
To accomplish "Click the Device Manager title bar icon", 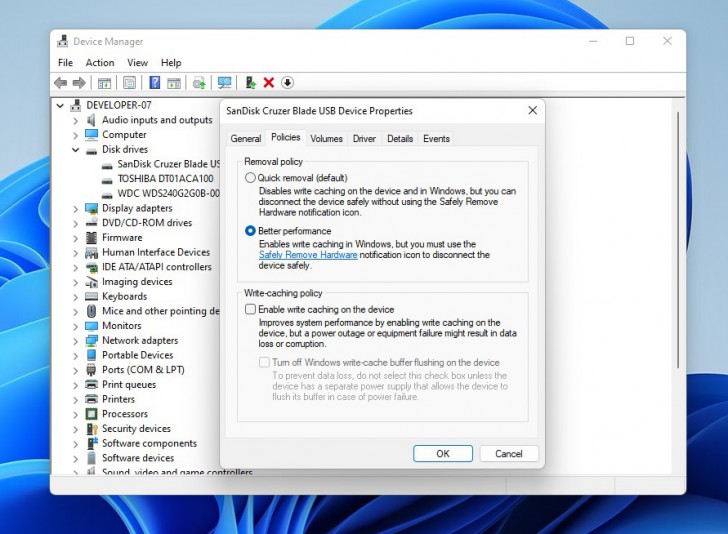I will point(63,42).
